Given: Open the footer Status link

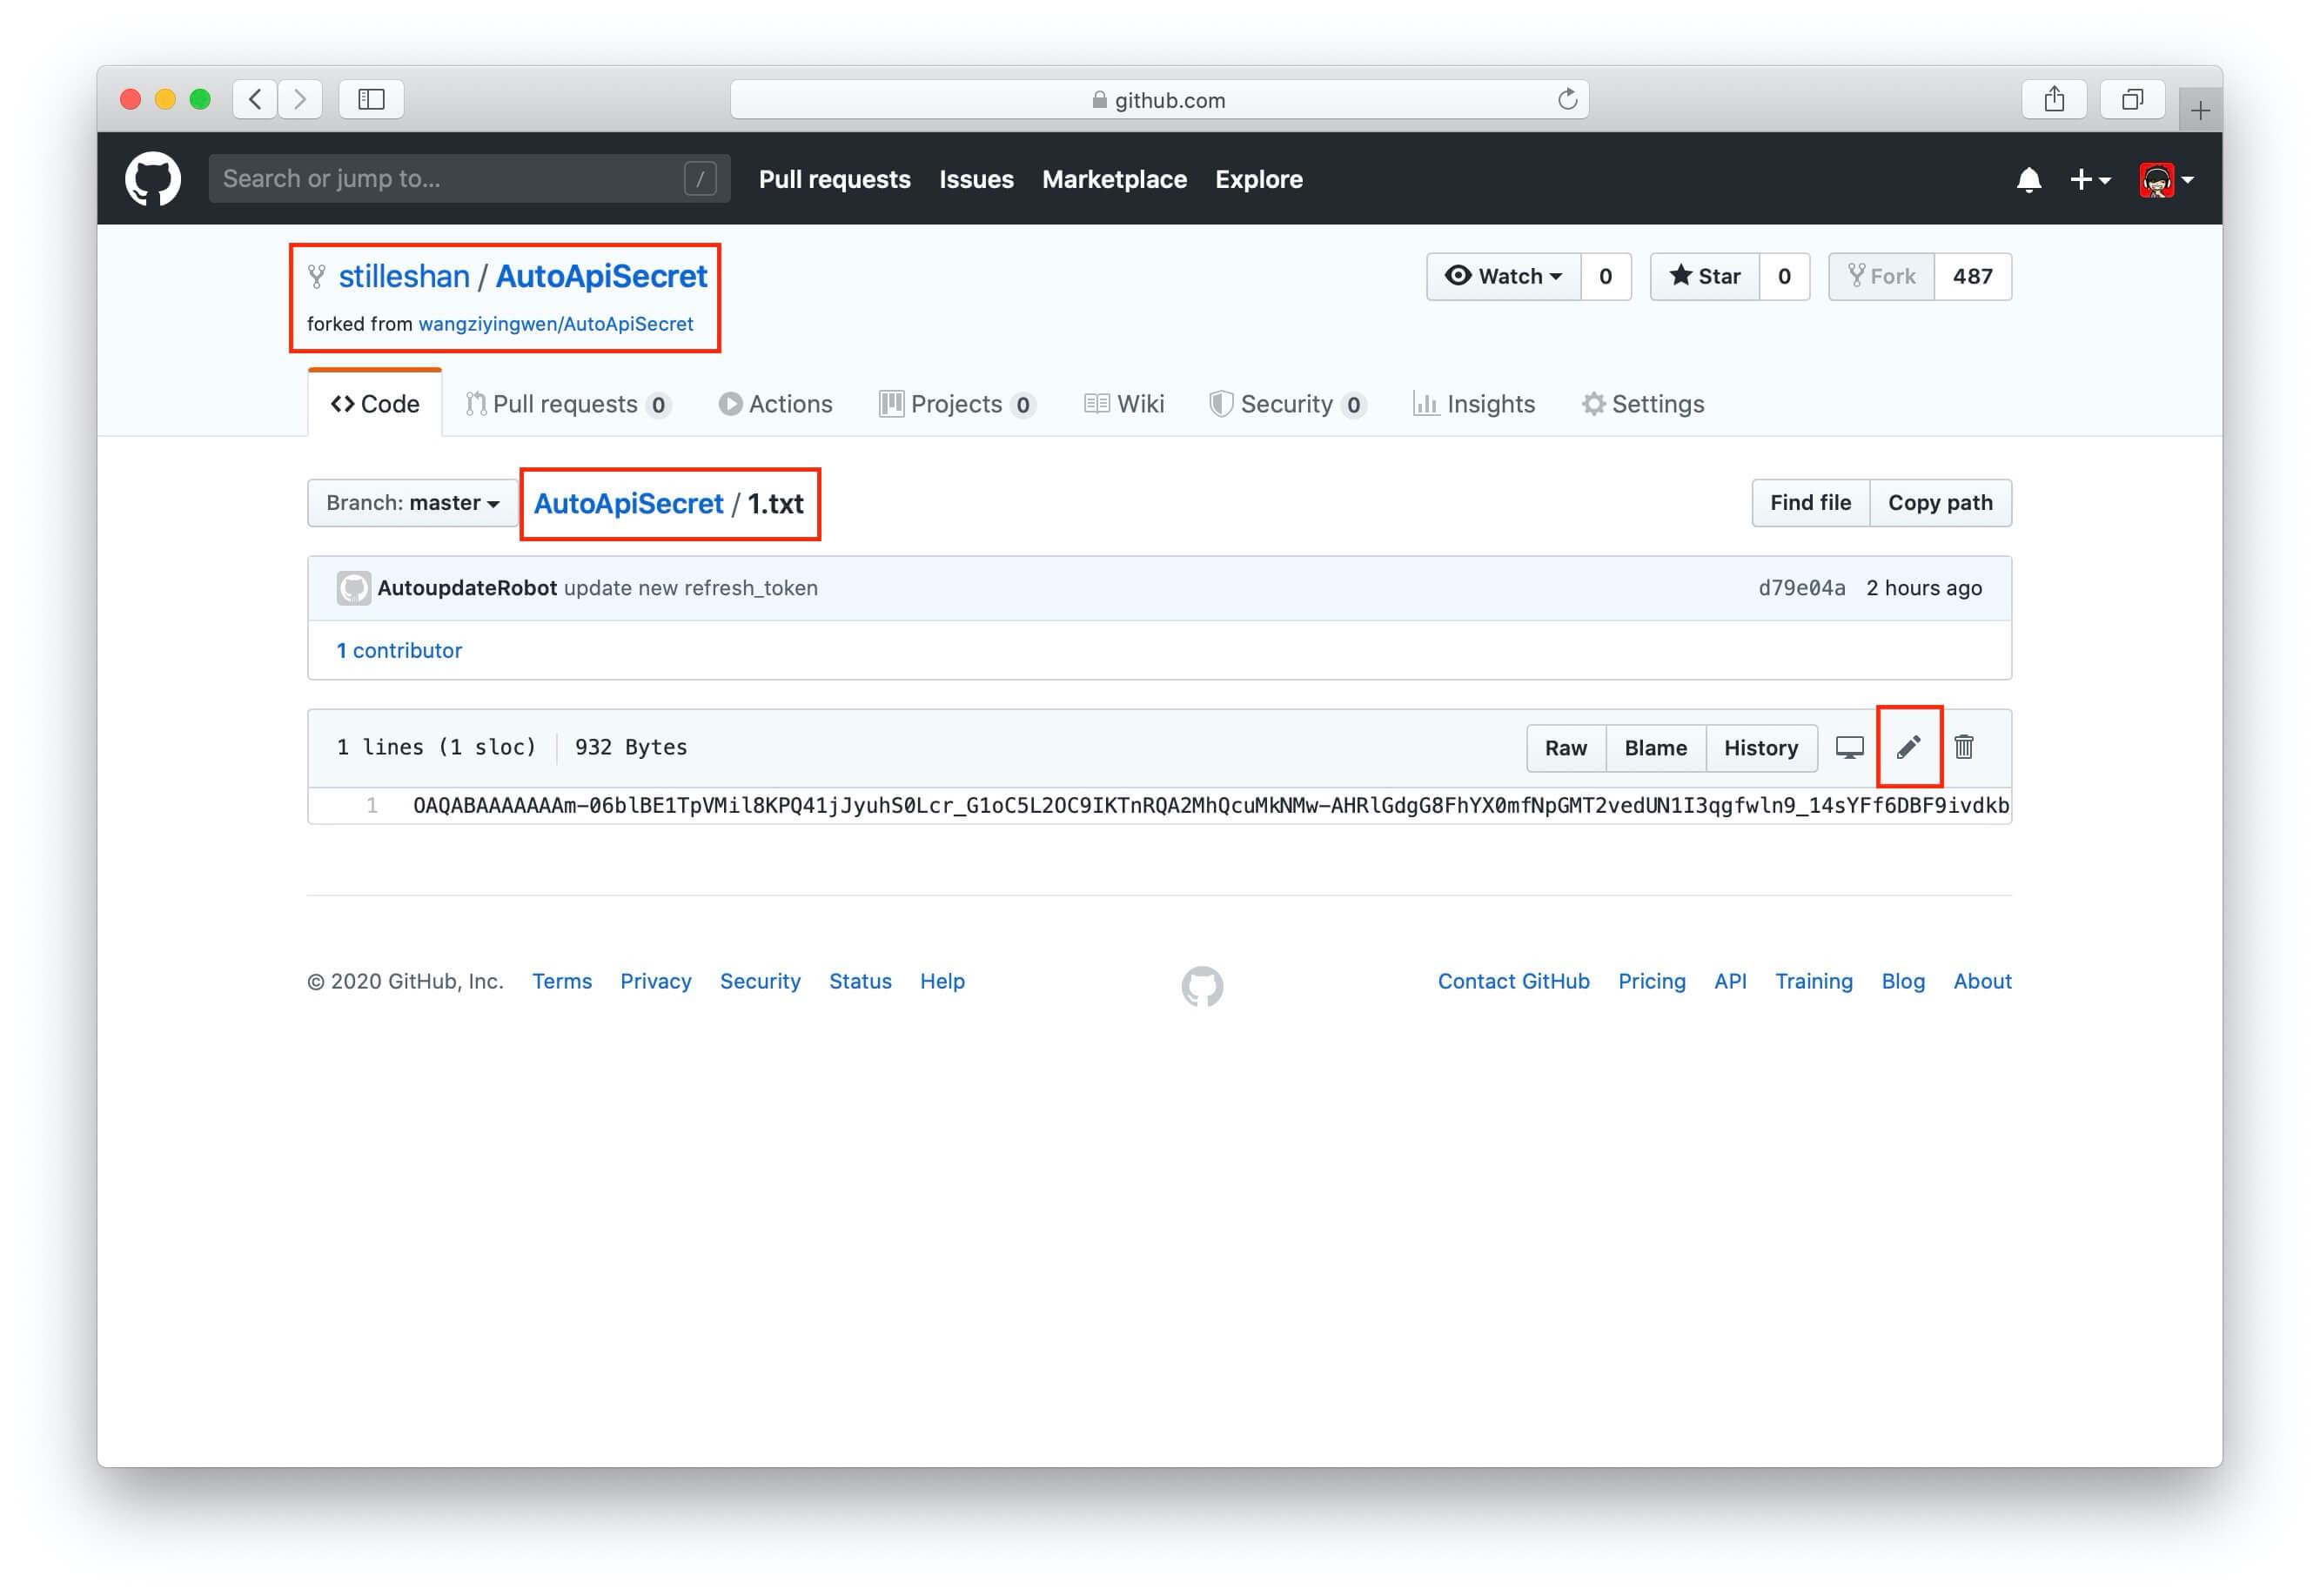Looking at the screenshot, I should [x=860, y=982].
